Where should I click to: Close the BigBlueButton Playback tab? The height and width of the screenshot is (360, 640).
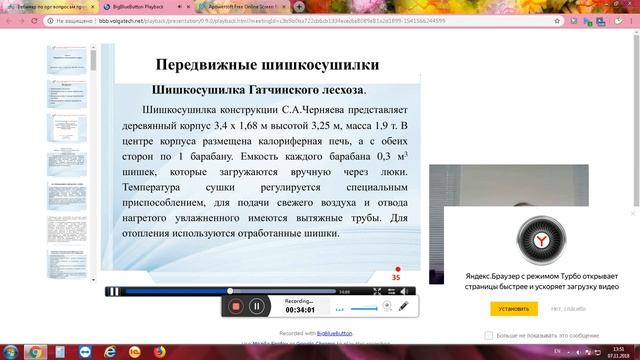(x=188, y=7)
